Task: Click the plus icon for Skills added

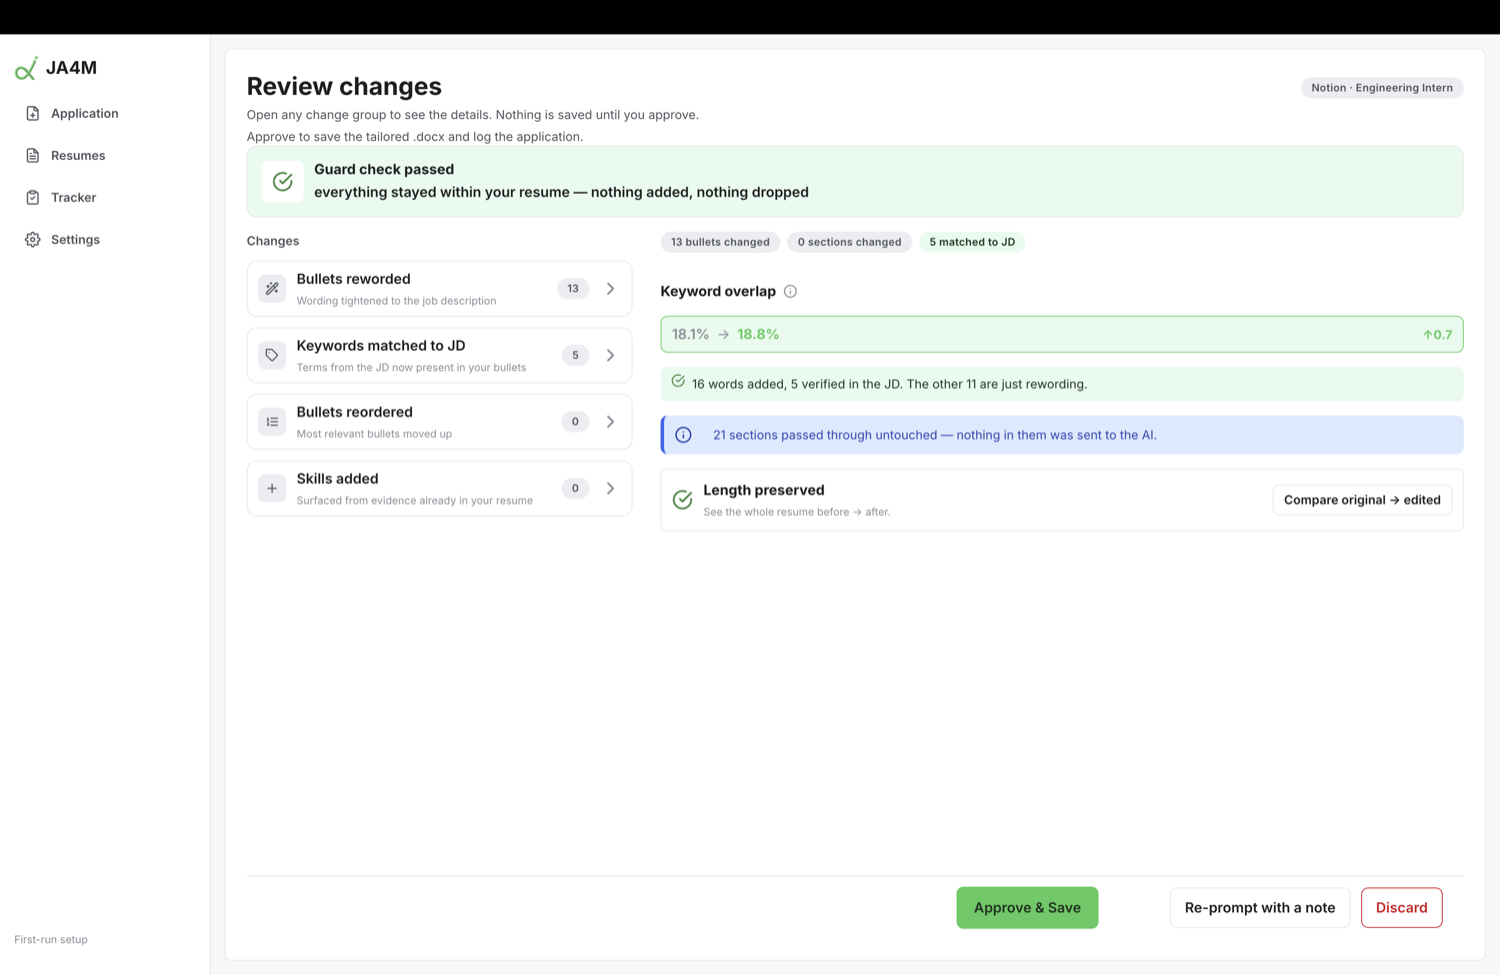Action: [272, 488]
